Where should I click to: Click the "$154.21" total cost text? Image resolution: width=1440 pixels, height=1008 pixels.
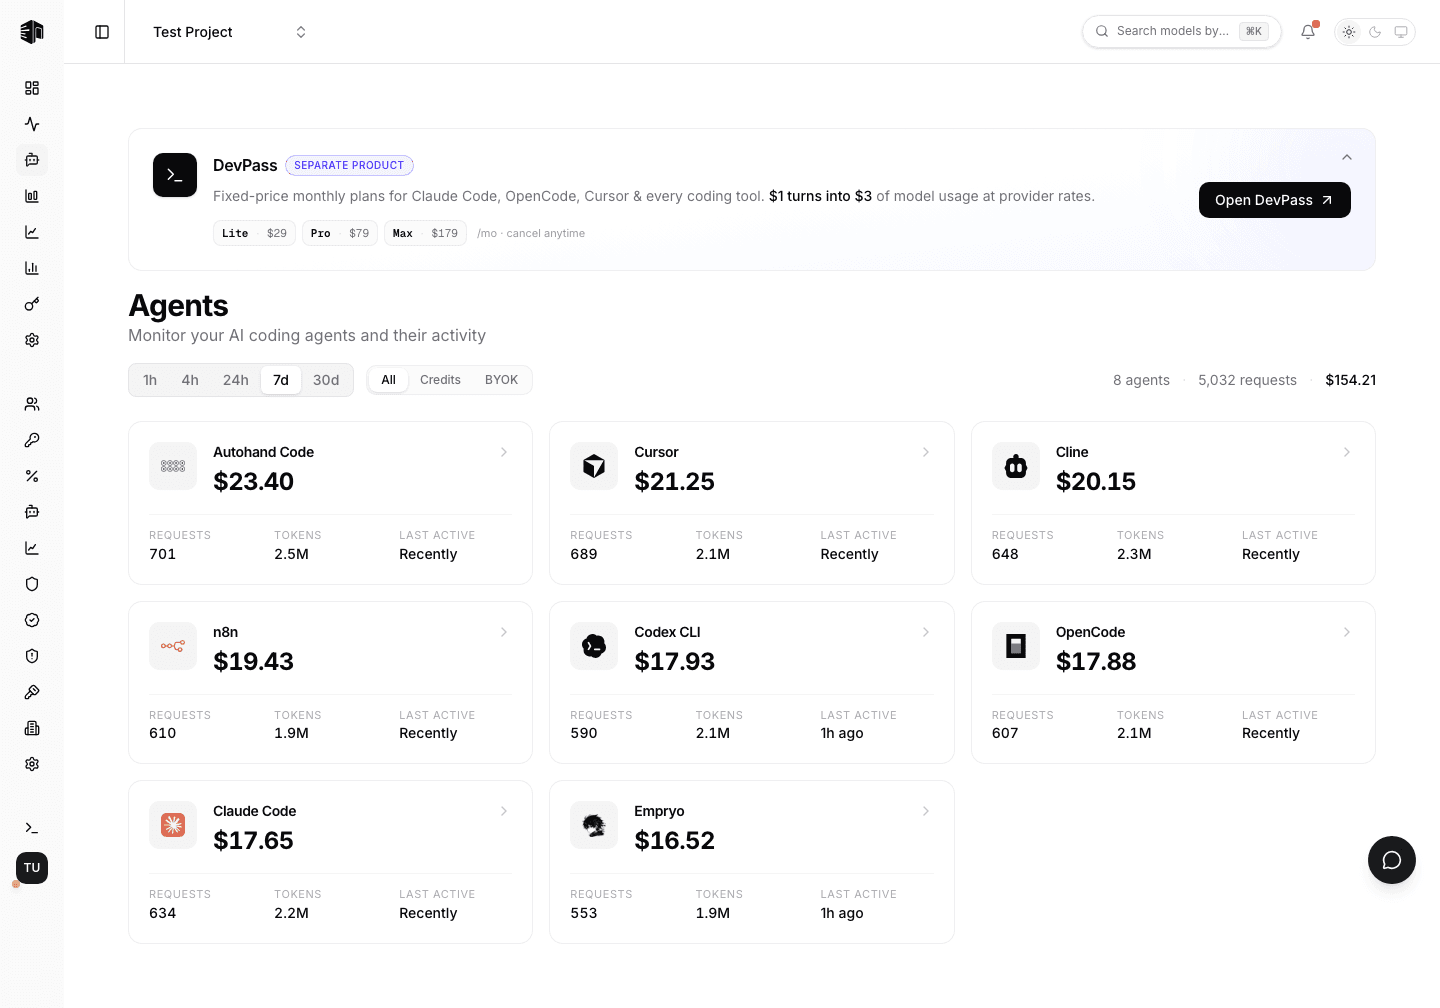tap(1351, 380)
